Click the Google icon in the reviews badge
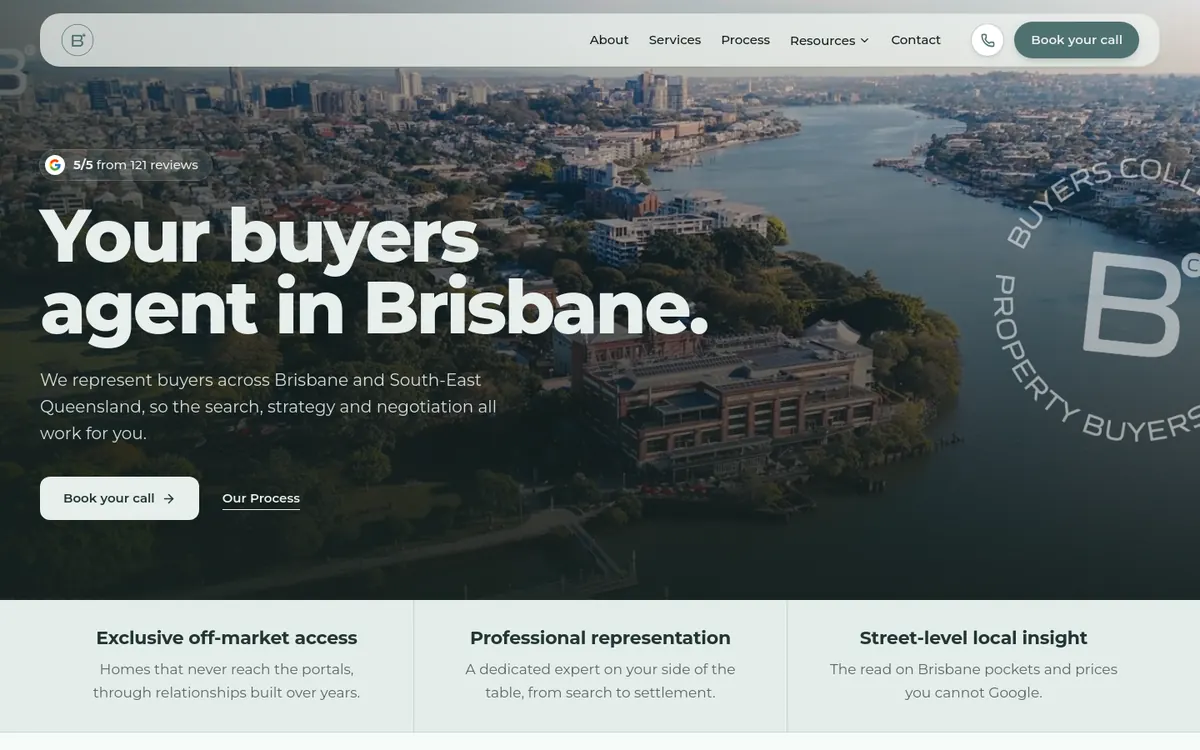 pyautogui.click(x=55, y=165)
